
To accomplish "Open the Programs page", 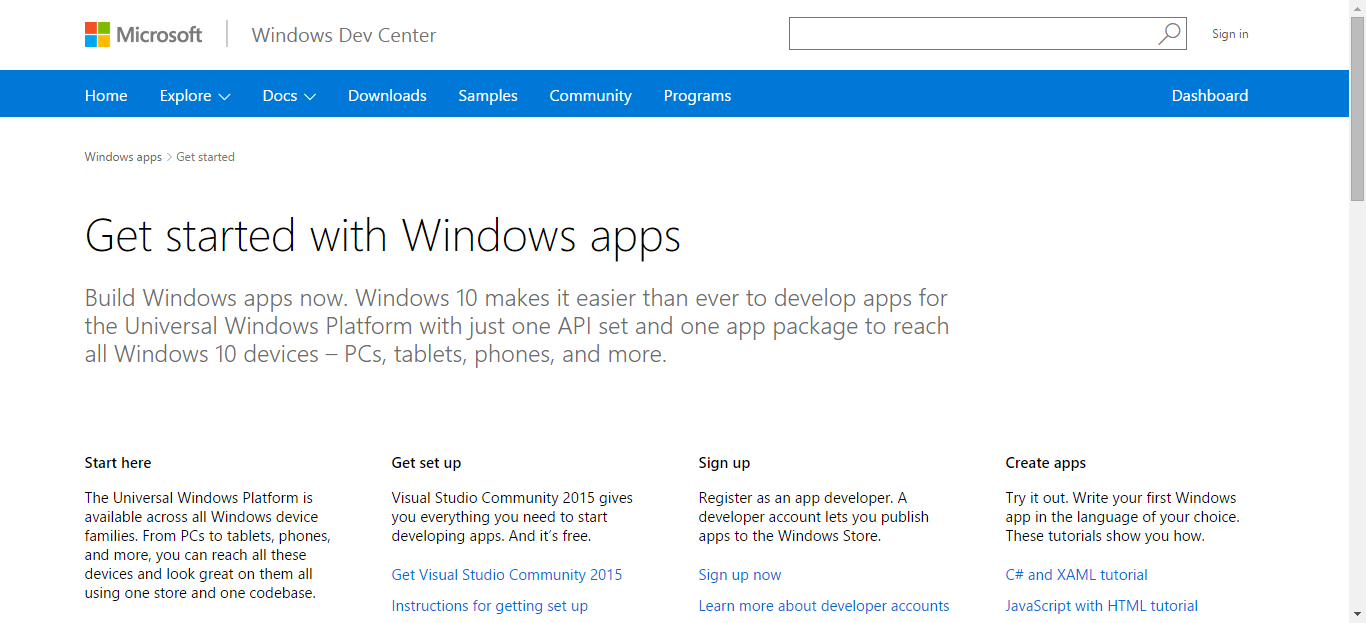I will [697, 95].
